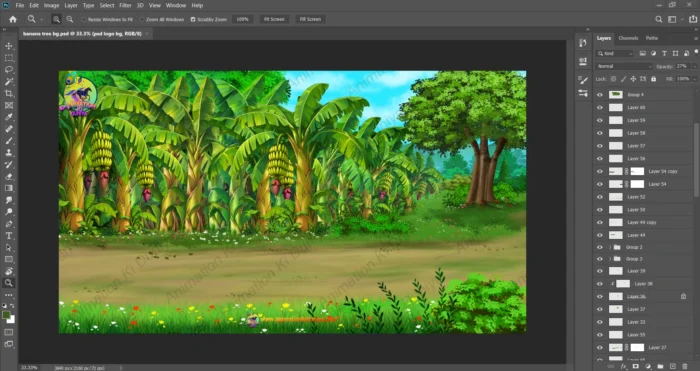Hide Layer 37 using its eye icon
The width and height of the screenshot is (700, 371).
click(600, 309)
